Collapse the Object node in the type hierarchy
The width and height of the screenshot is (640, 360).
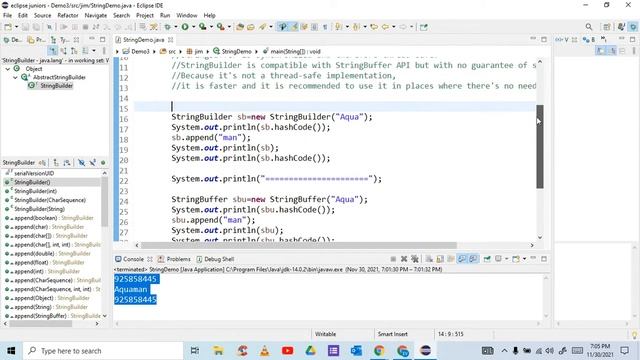[8, 69]
